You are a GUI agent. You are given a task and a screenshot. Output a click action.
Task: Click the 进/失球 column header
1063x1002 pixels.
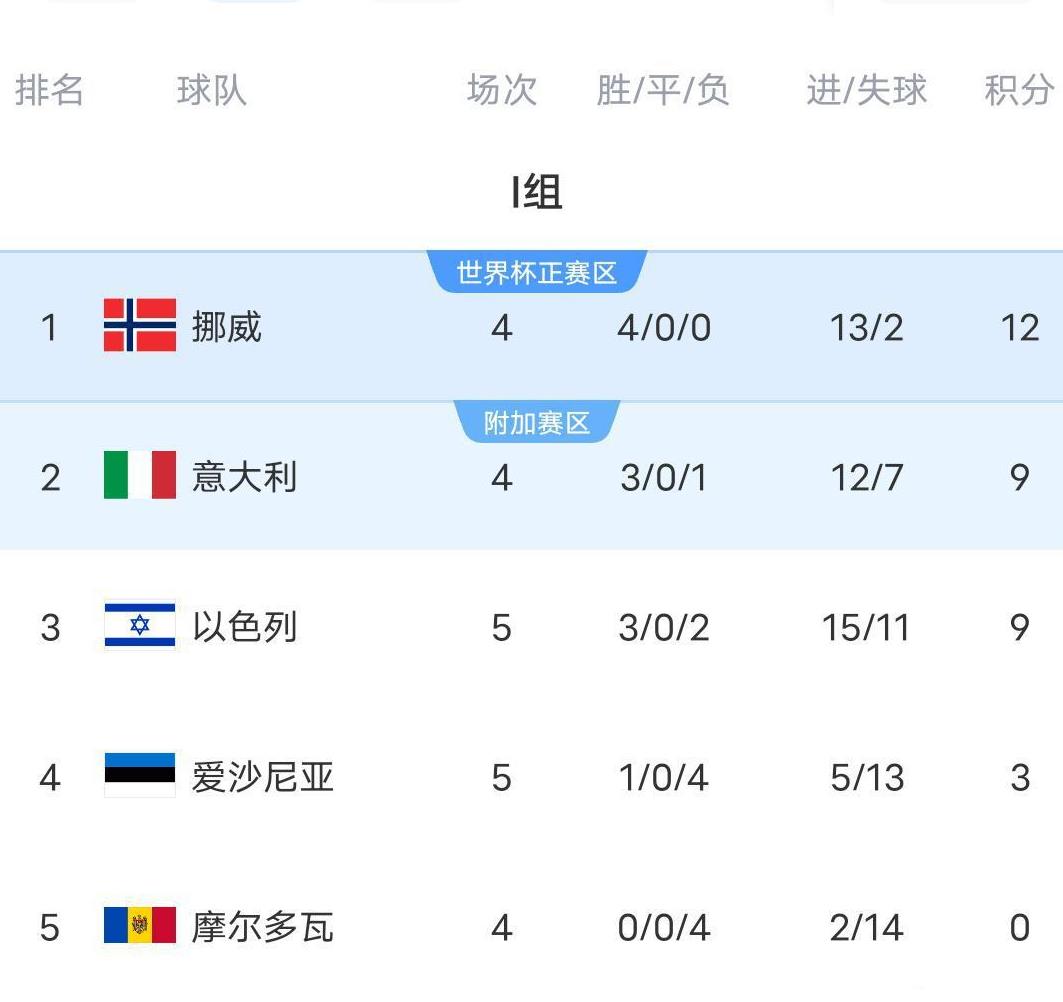click(866, 91)
